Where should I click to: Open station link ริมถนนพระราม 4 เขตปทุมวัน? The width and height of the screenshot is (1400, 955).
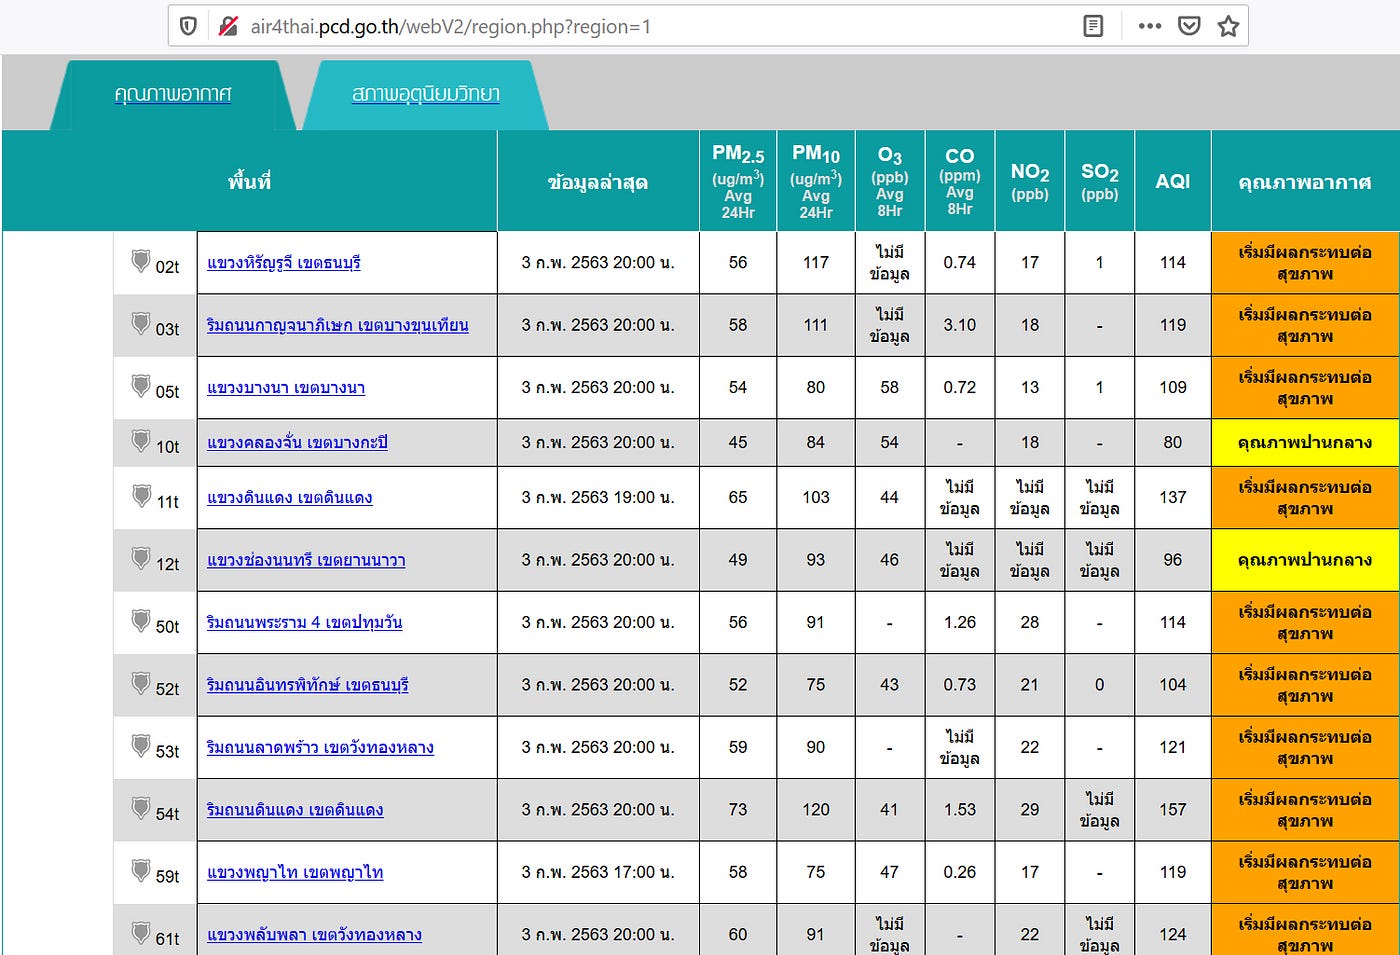(304, 622)
